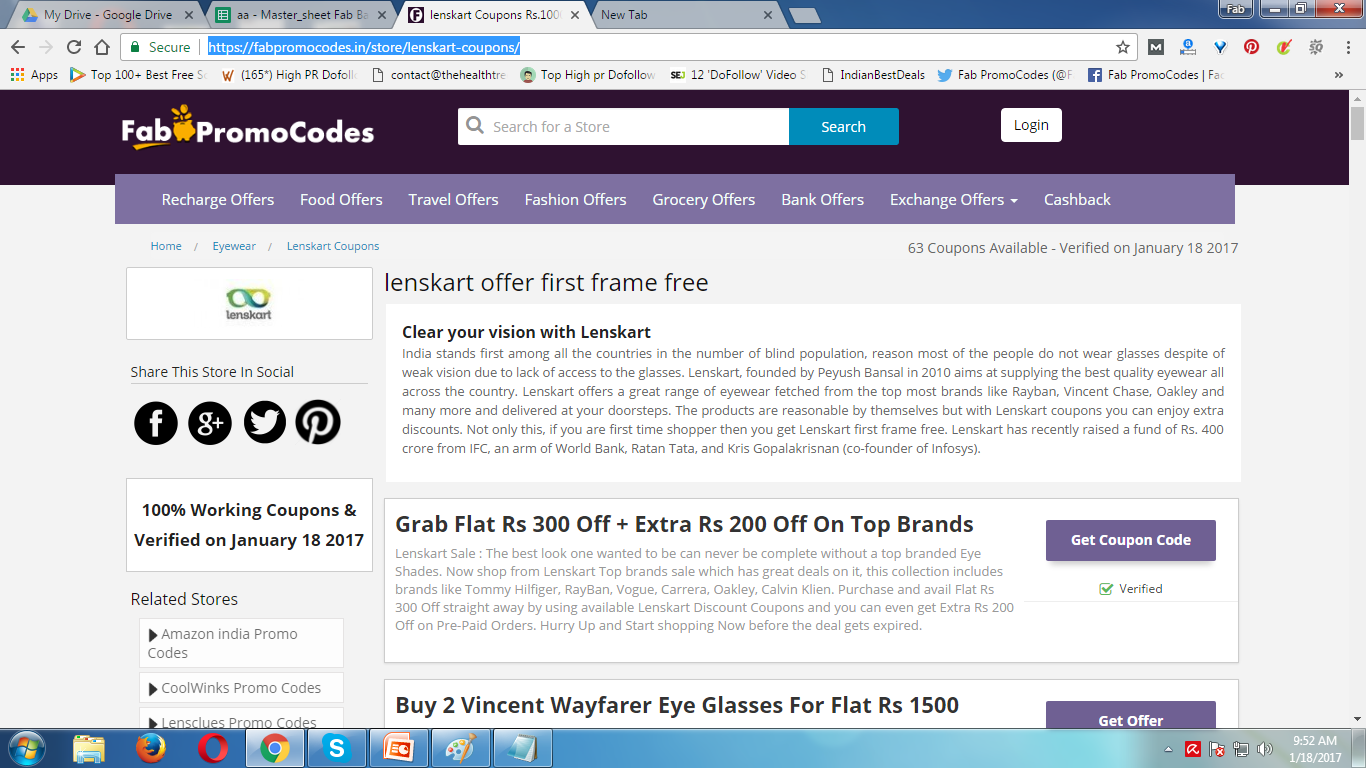1366x768 pixels.
Task: Go back to previous page
Action: coord(18,47)
